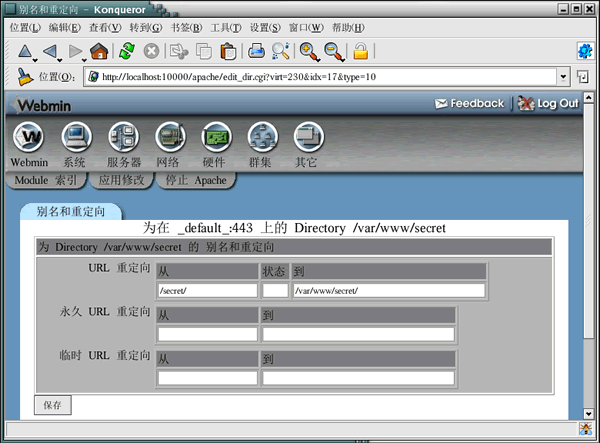
Task: Click the vertical scrollbar down arrow
Action: tap(589, 414)
